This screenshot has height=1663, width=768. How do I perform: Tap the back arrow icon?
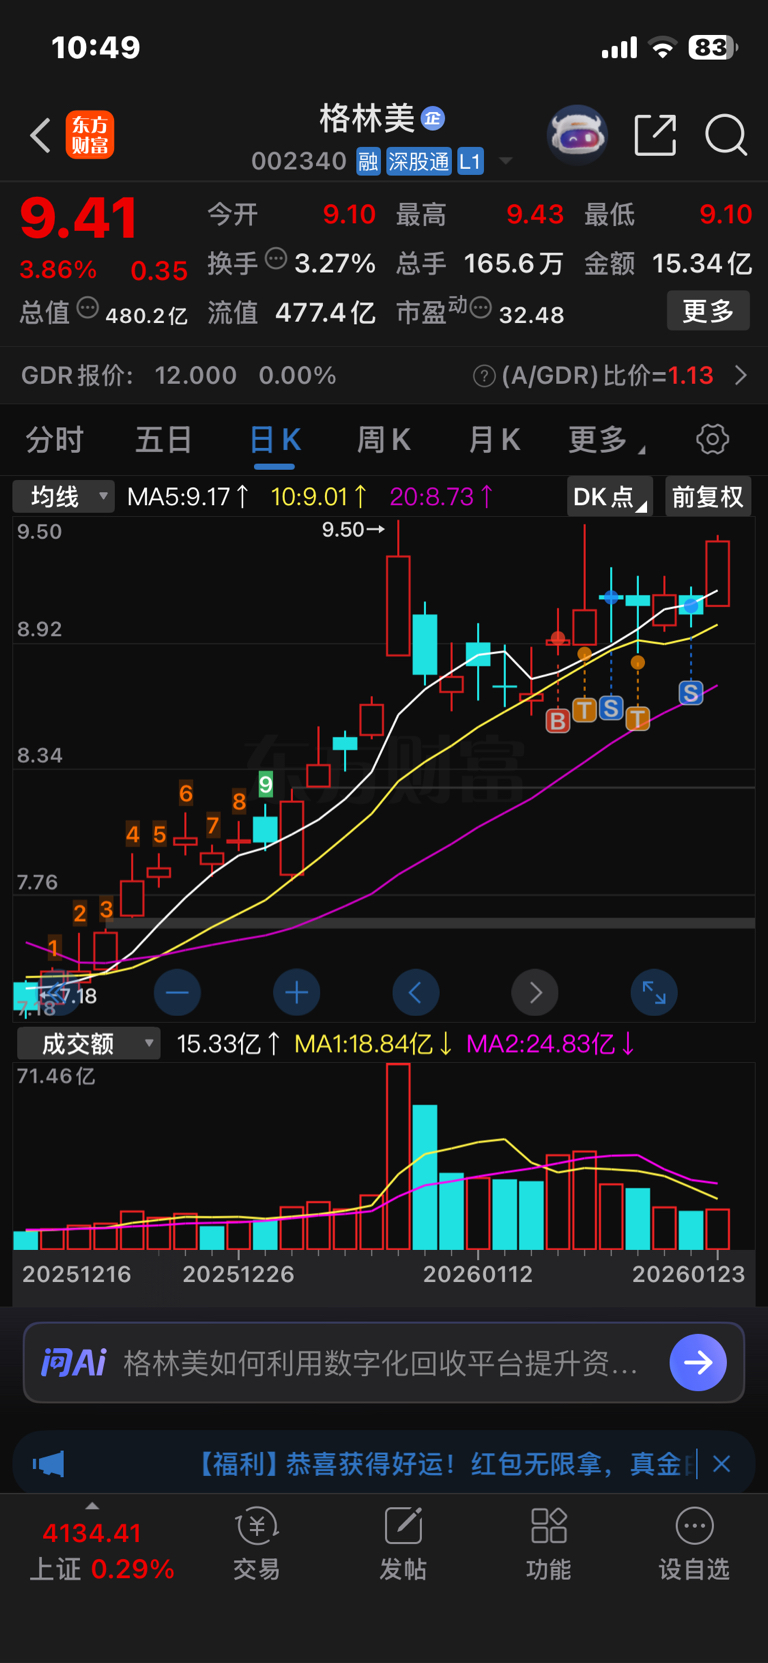pyautogui.click(x=40, y=135)
